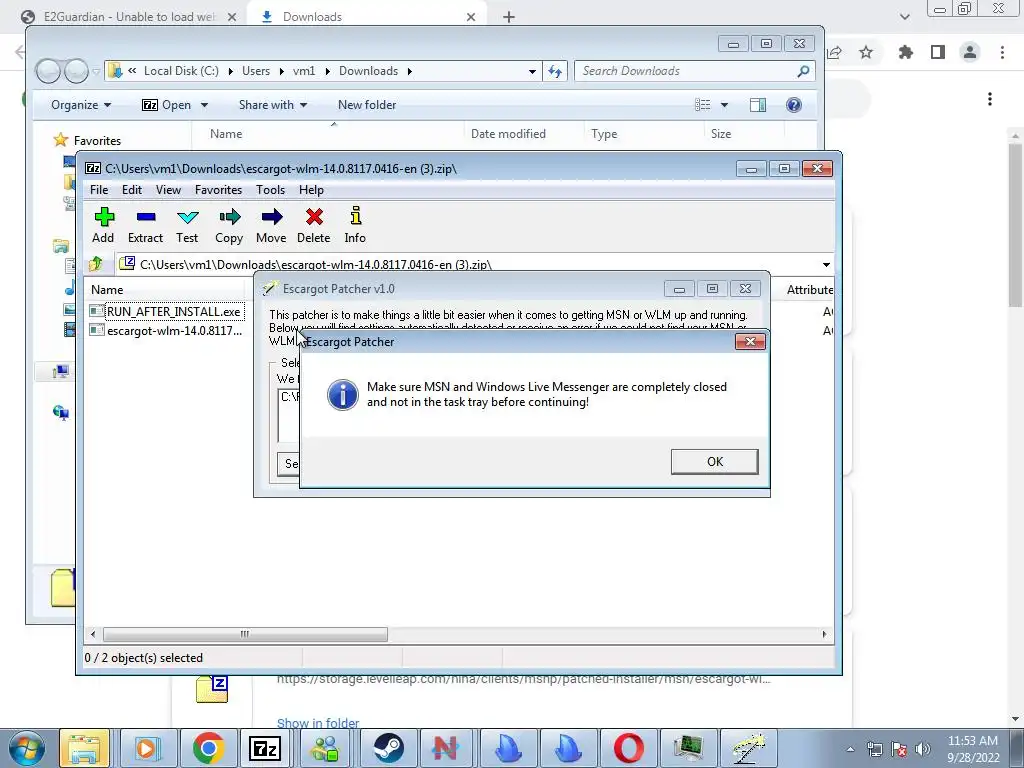Image resolution: width=1024 pixels, height=768 pixels.
Task: Show hidden system tray icons arrow
Action: 850,749
